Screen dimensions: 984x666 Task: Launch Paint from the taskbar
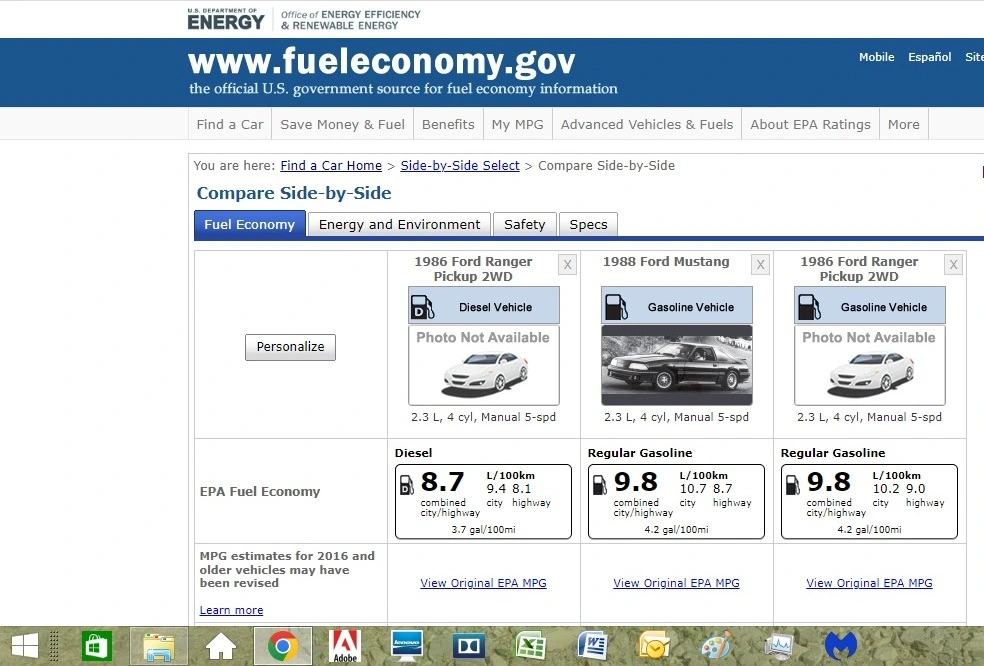716,646
